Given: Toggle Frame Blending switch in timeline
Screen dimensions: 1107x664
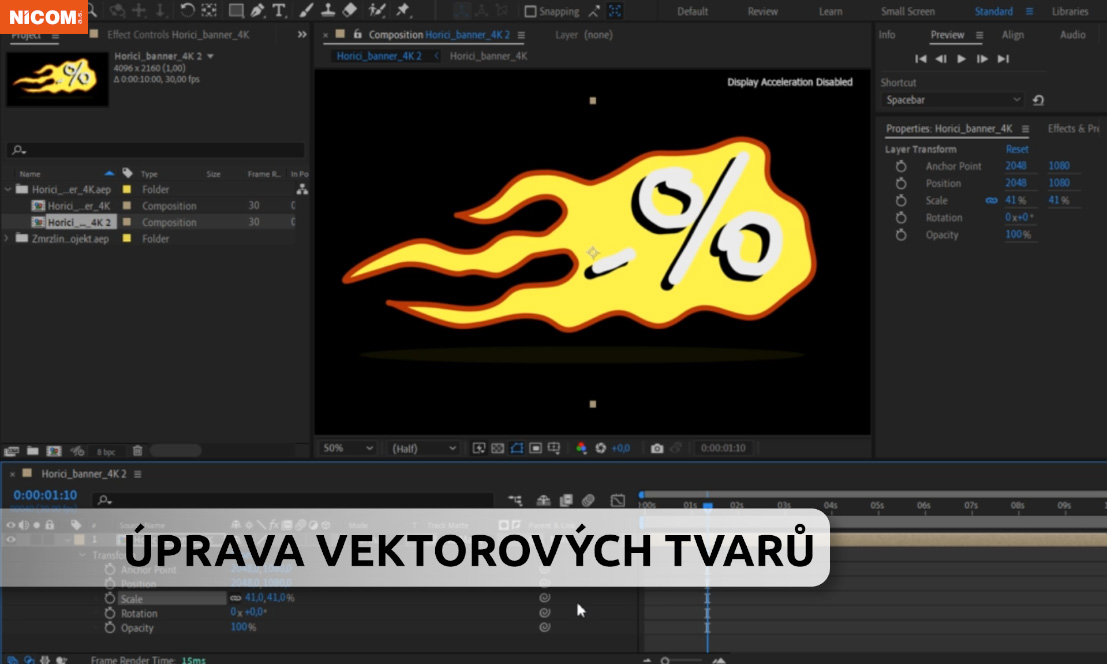Looking at the screenshot, I should click(566, 500).
